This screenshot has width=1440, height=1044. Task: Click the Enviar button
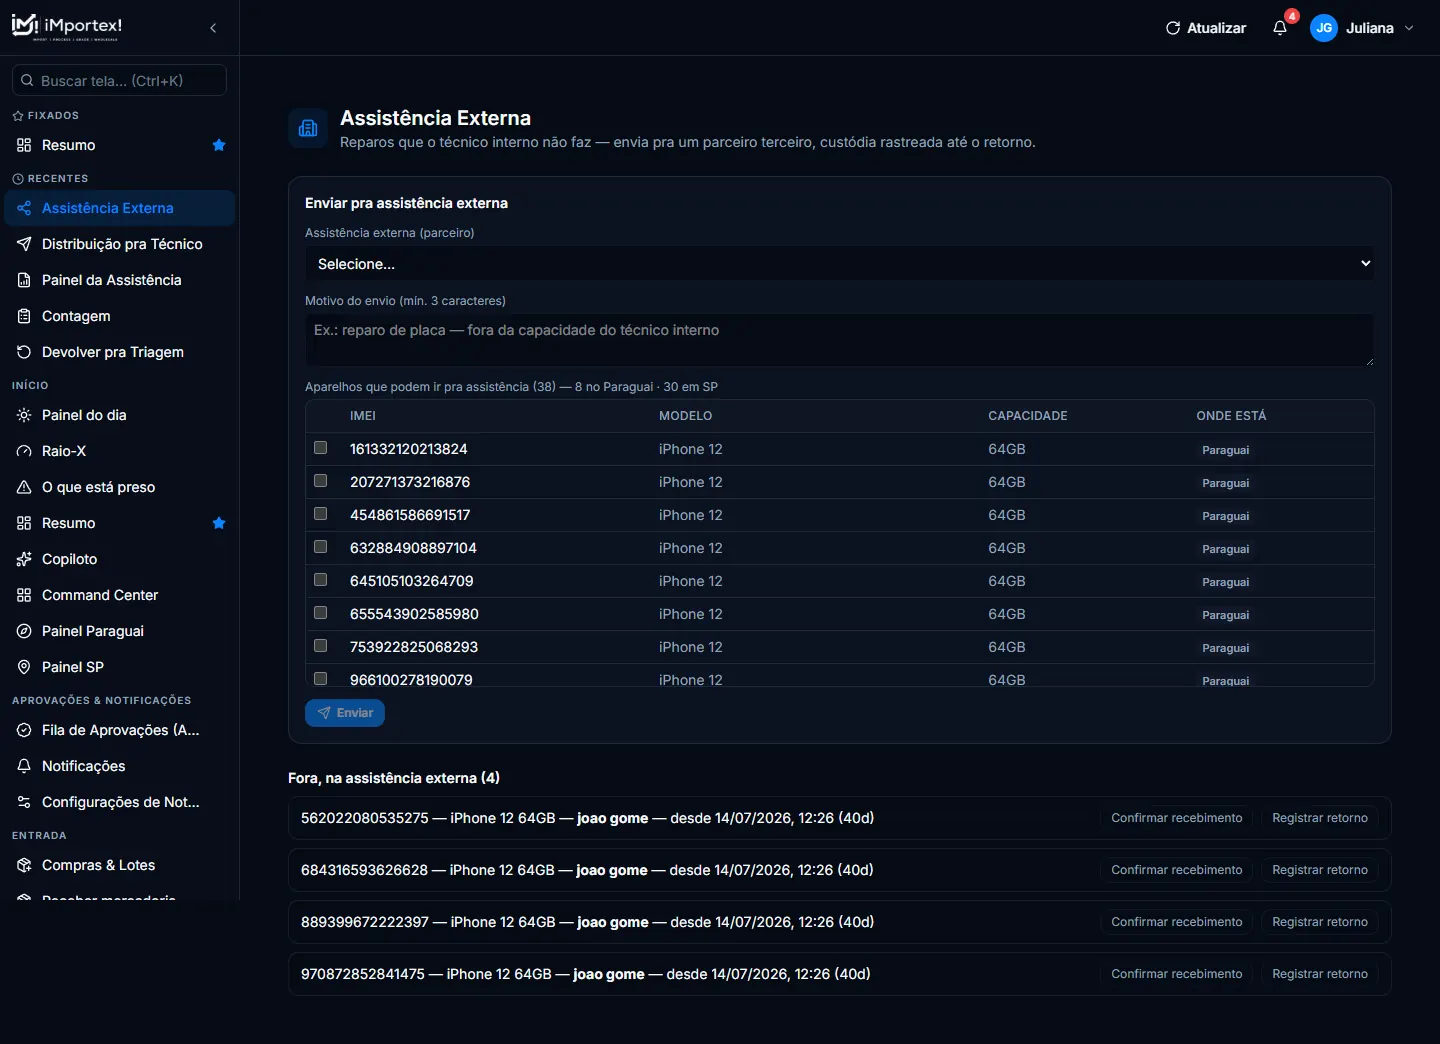(x=345, y=713)
